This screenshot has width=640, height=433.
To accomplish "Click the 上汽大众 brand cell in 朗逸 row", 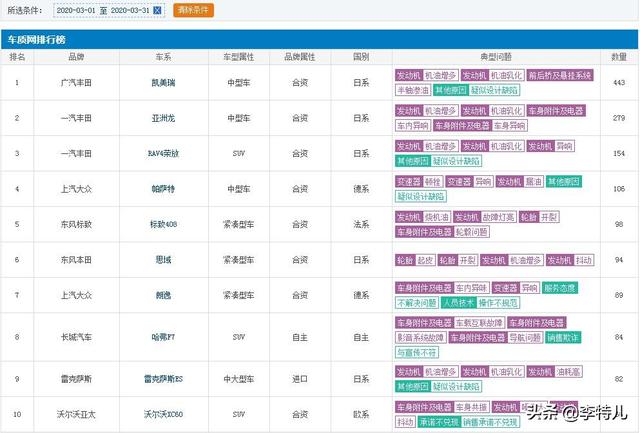I will [x=76, y=295].
